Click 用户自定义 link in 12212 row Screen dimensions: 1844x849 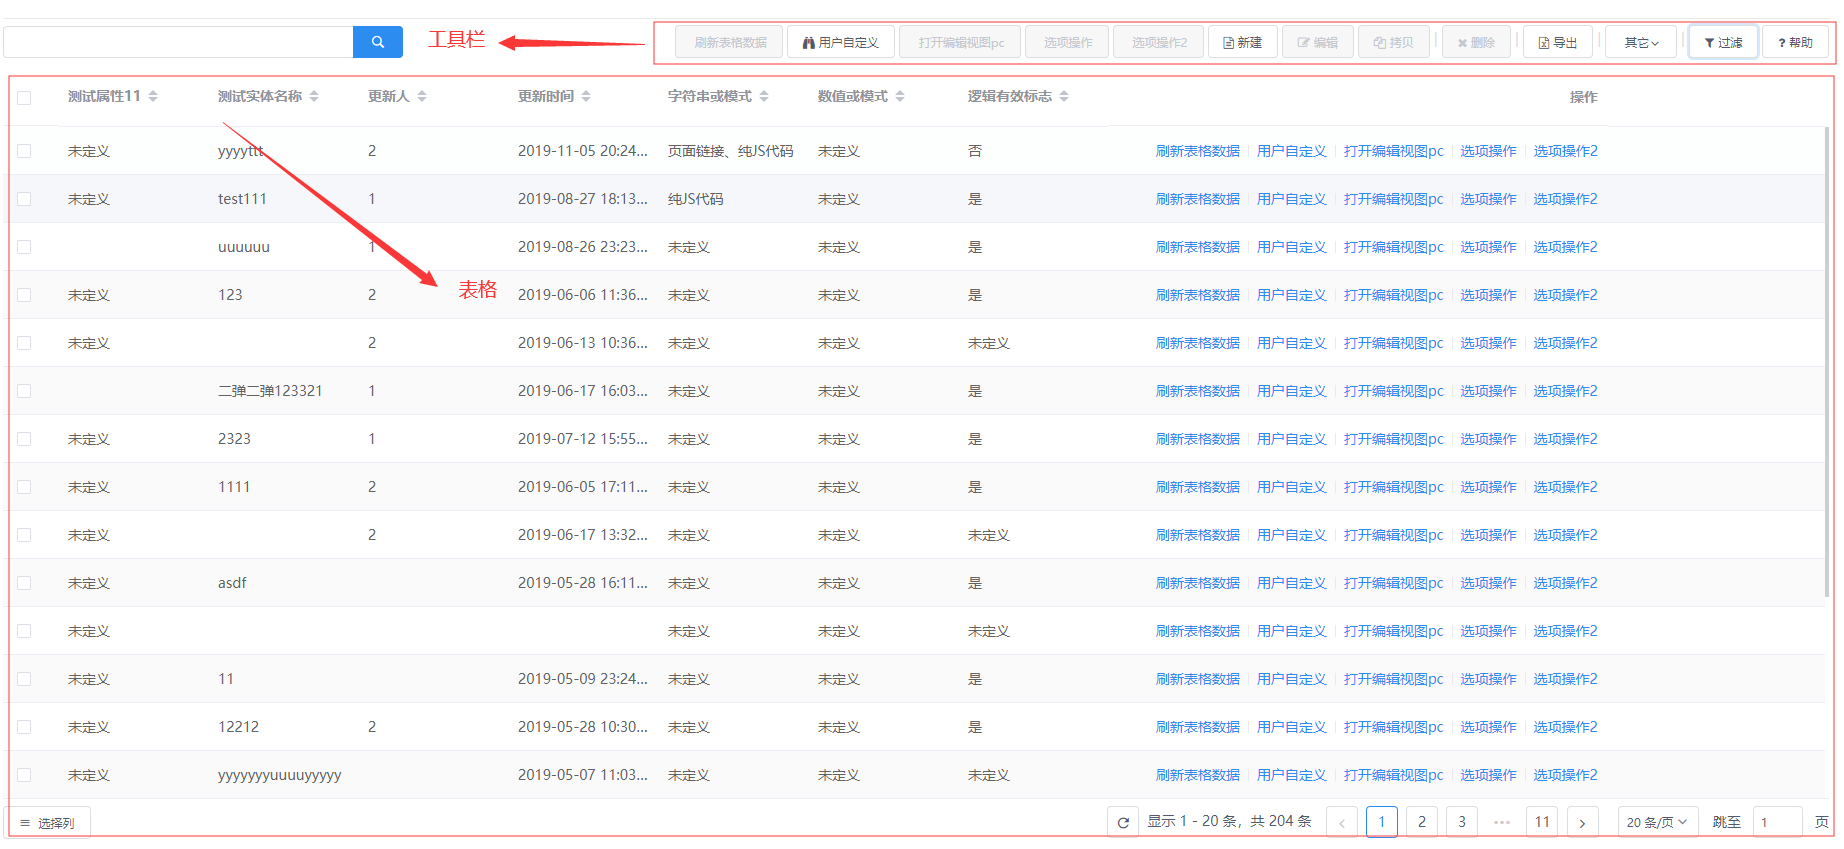click(1292, 727)
